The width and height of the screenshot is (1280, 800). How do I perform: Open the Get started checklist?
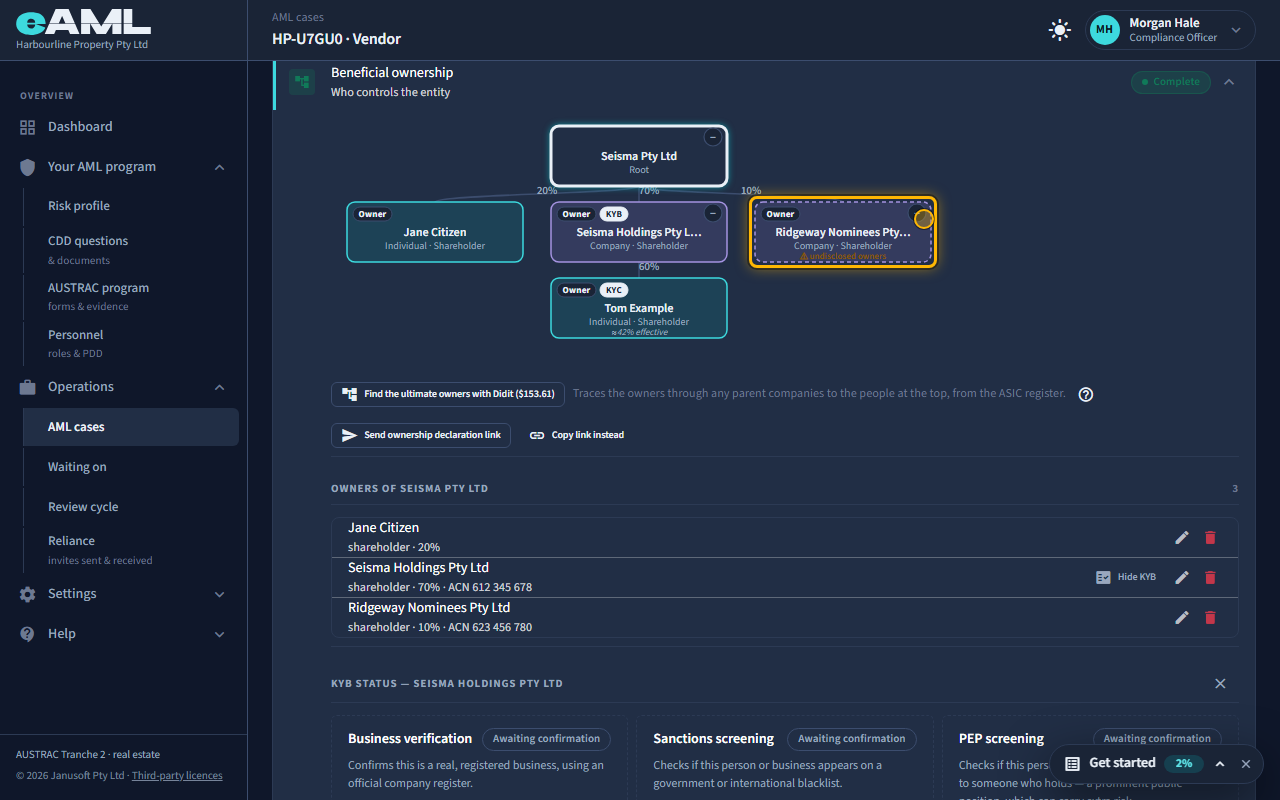pyautogui.click(x=1122, y=763)
